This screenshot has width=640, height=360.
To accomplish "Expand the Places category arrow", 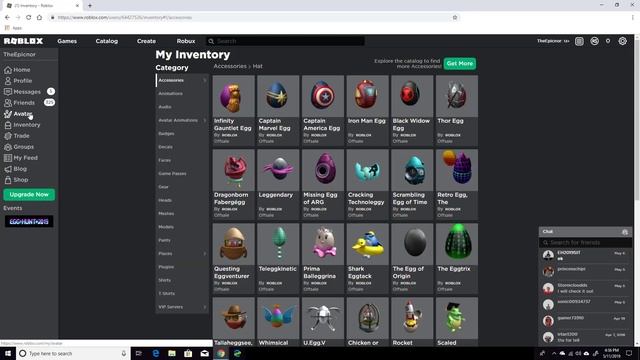I will 205,253.
